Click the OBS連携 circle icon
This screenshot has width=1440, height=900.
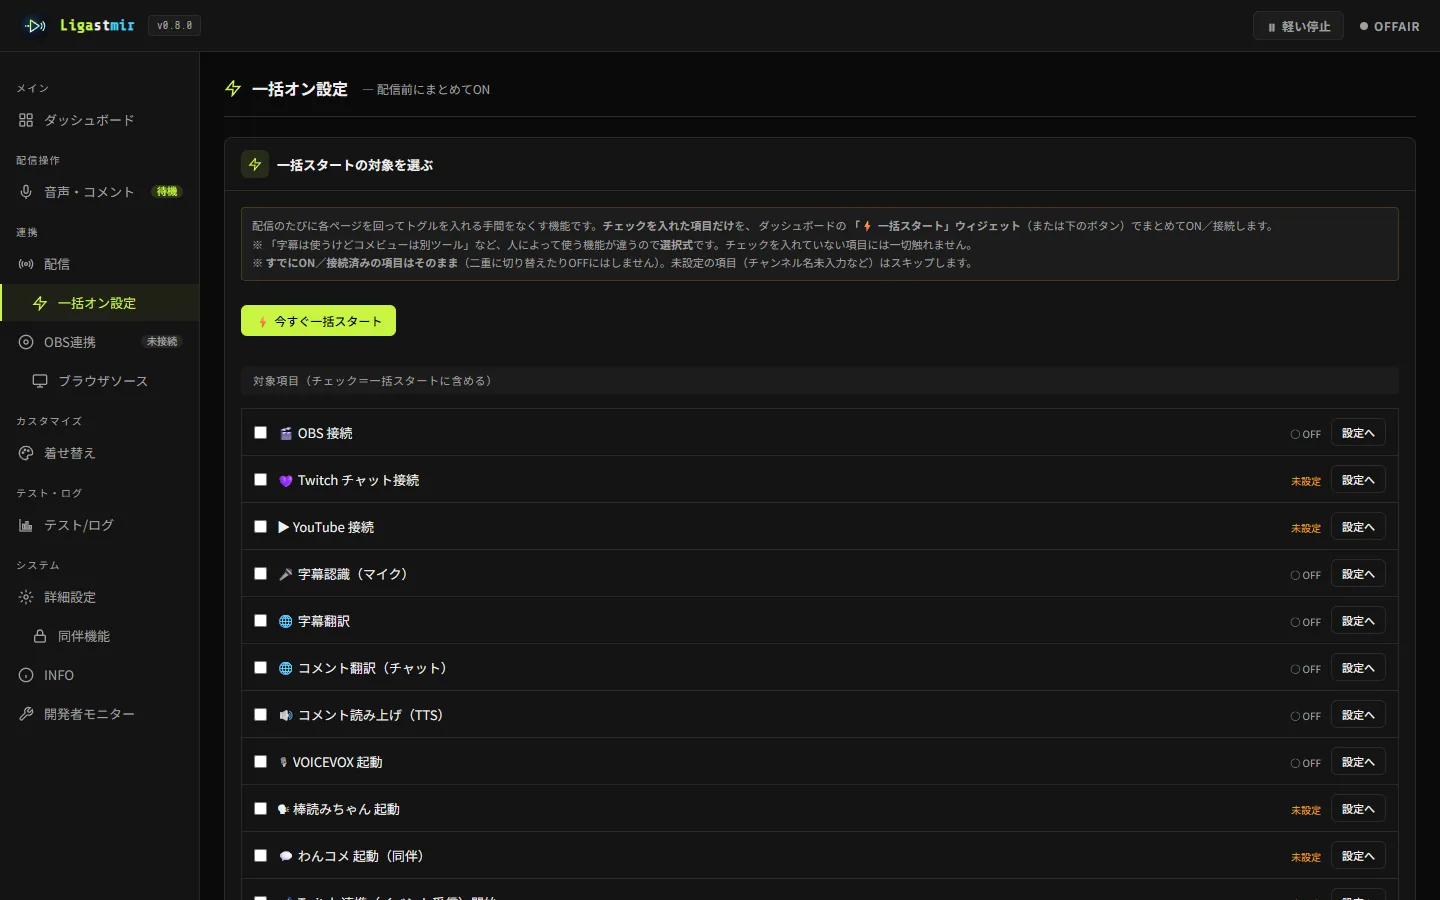click(x=26, y=342)
